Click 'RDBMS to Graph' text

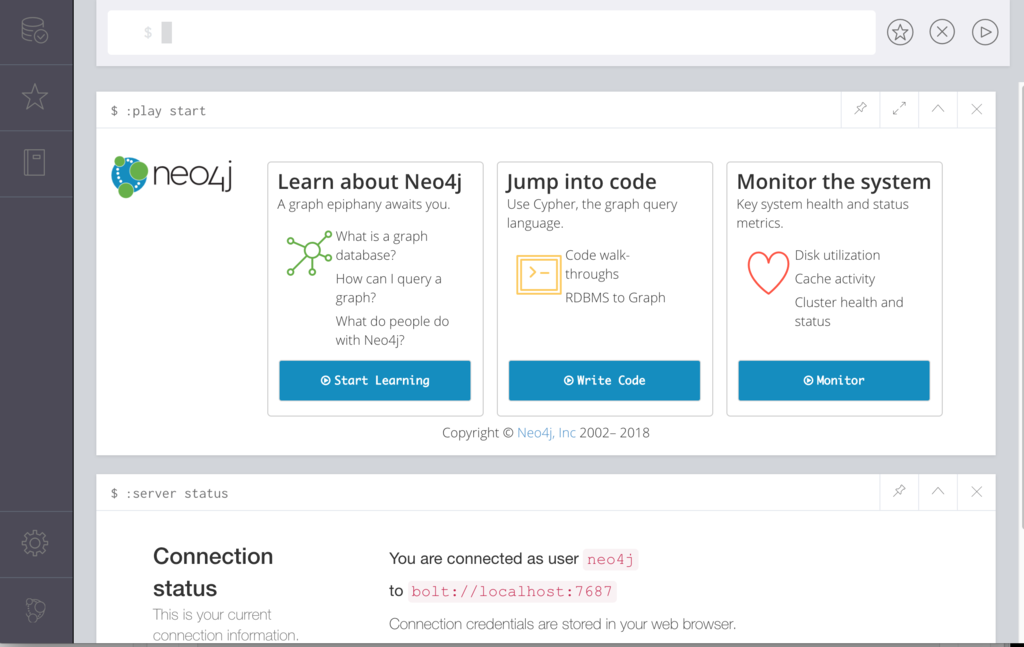615,298
